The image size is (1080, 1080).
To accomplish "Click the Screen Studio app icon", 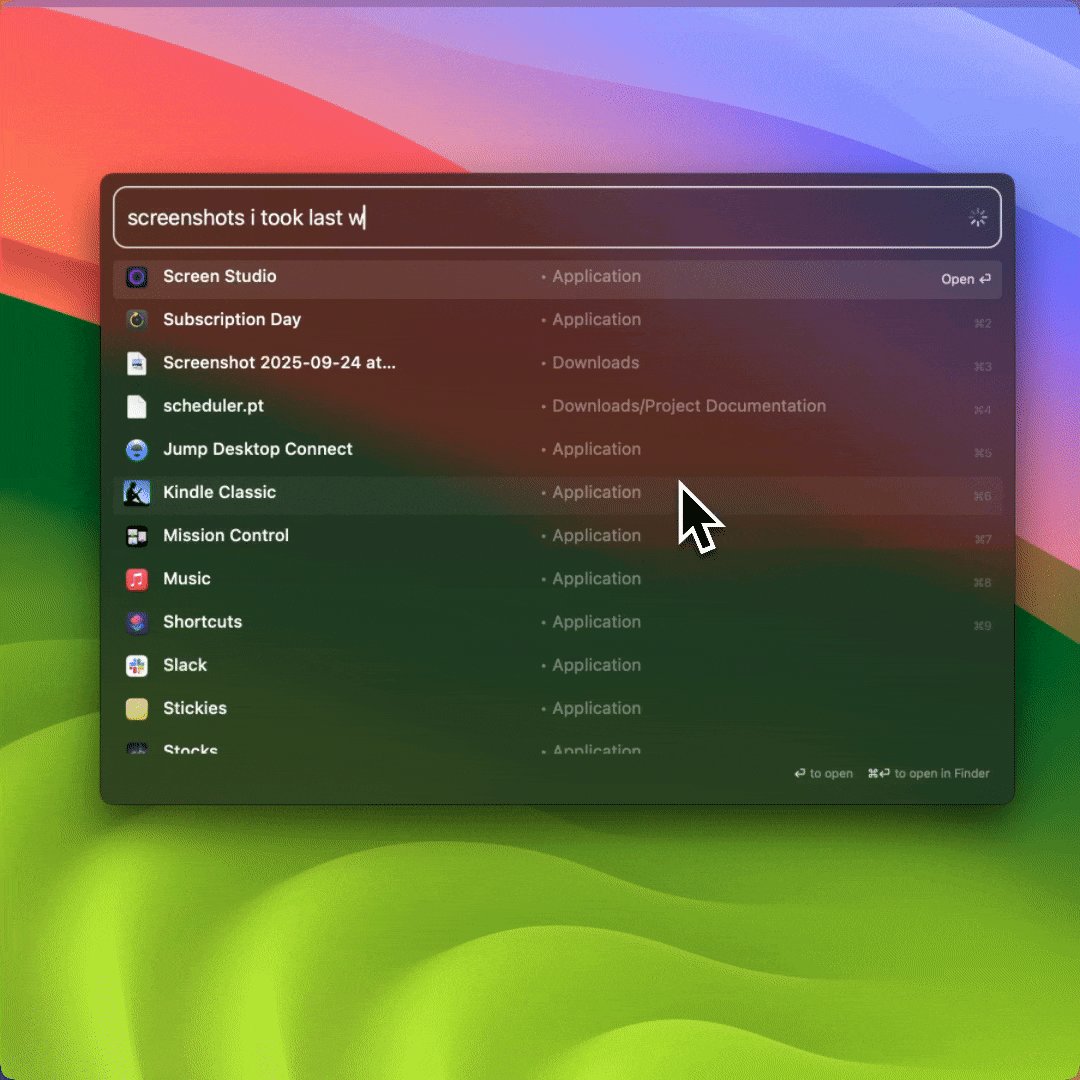I will [136, 277].
